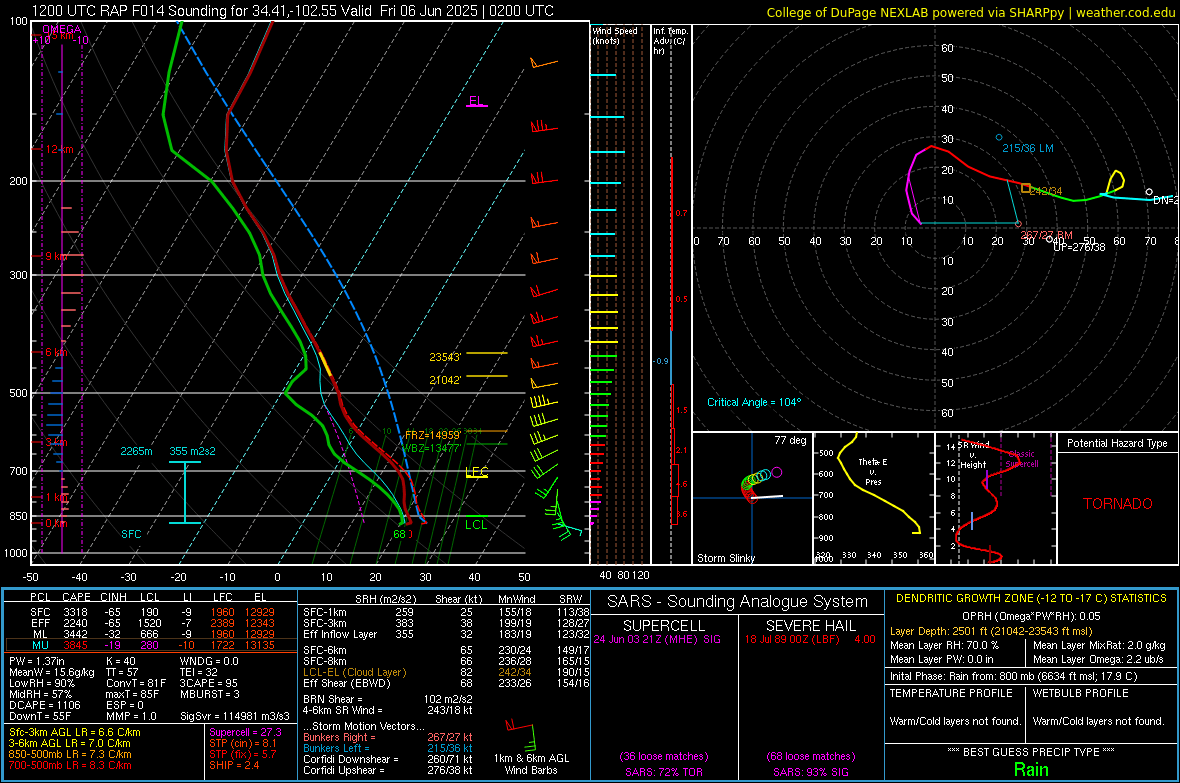Click the FRZ=14959' freezing level label
Image resolution: width=1180 pixels, height=783 pixels.
(x=432, y=435)
